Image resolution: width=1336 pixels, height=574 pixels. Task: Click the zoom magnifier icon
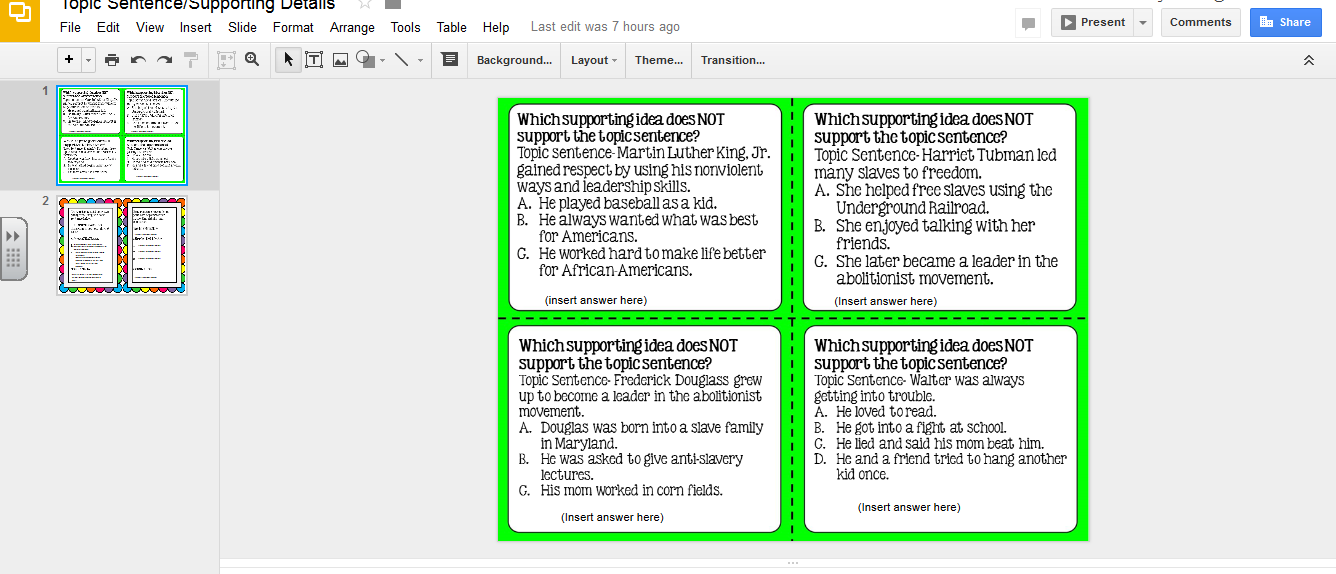coord(252,60)
